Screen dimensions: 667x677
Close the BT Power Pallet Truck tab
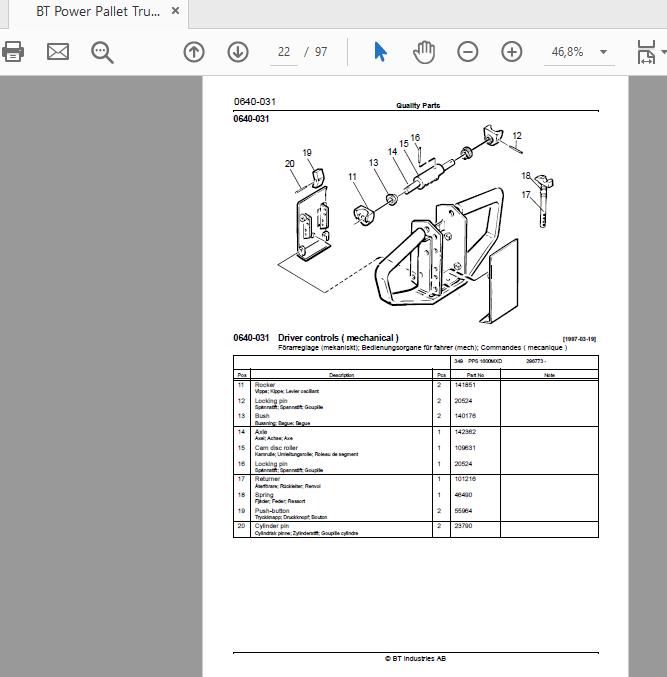pyautogui.click(x=175, y=11)
